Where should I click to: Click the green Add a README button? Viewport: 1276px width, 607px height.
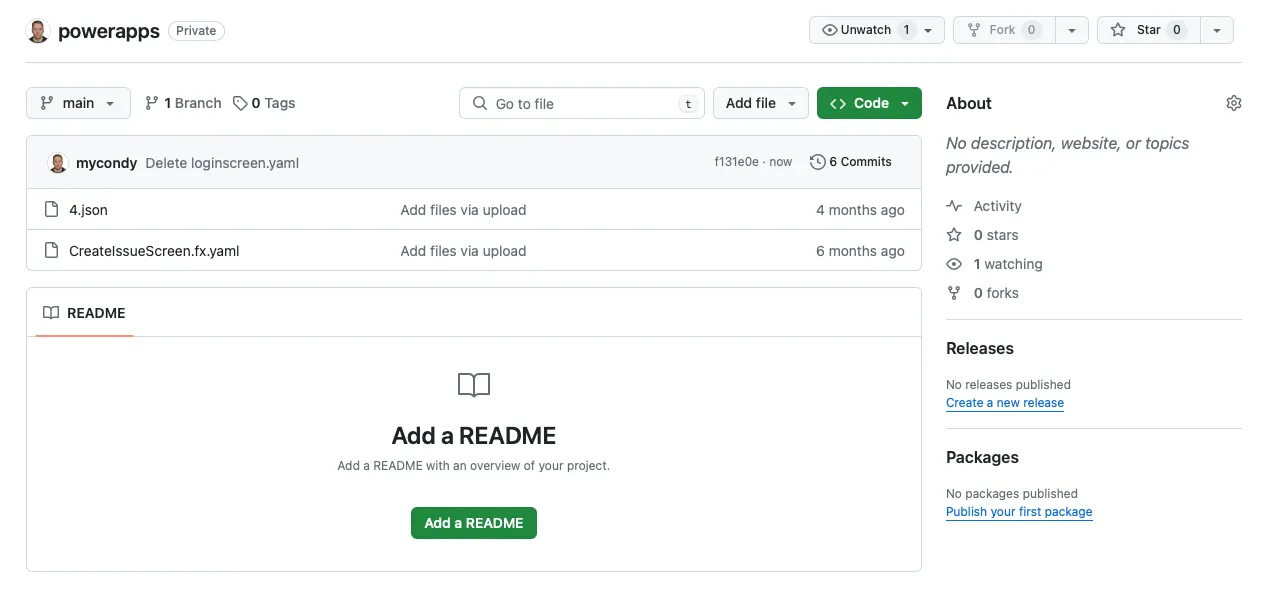click(x=474, y=523)
